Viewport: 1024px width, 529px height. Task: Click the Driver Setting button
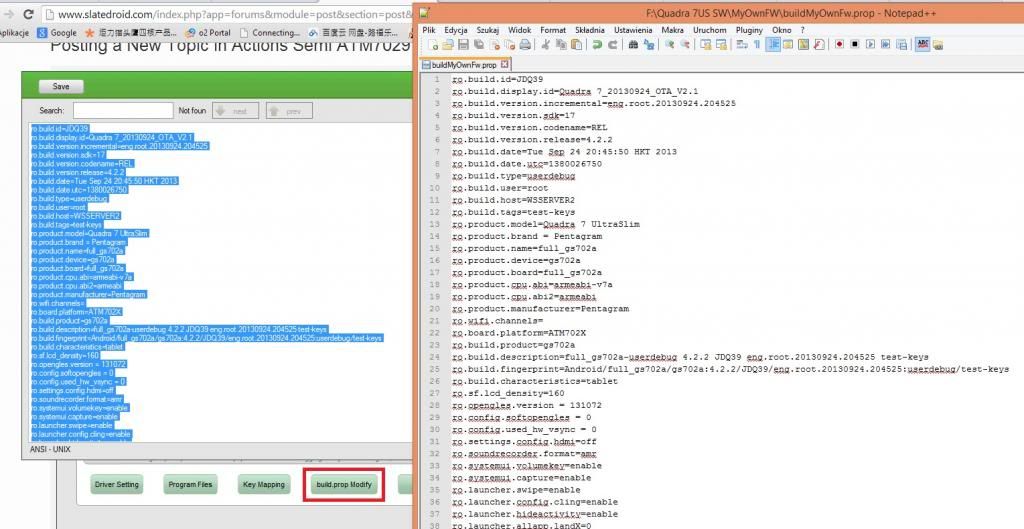[x=117, y=485]
